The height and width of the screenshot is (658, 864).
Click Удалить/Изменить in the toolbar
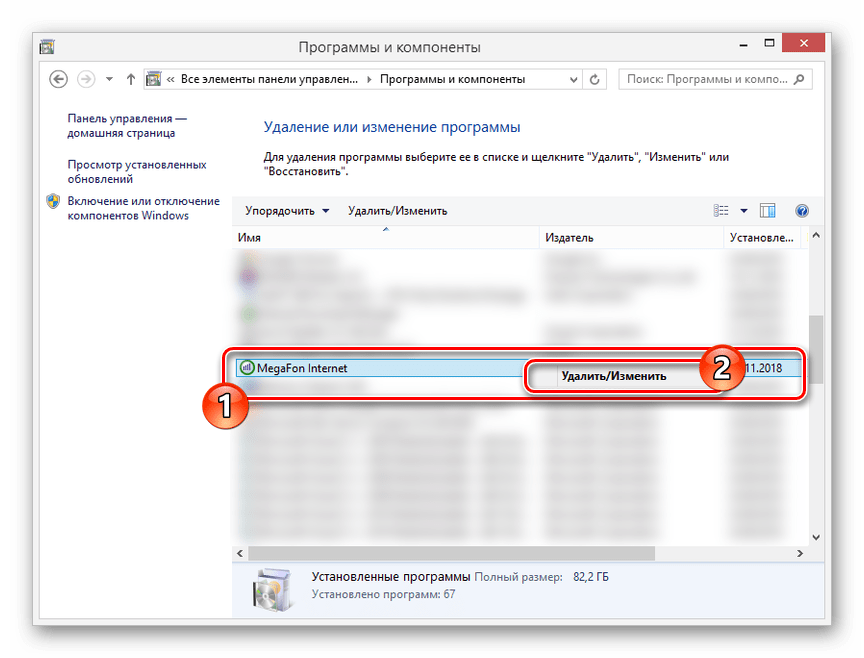[x=397, y=211]
